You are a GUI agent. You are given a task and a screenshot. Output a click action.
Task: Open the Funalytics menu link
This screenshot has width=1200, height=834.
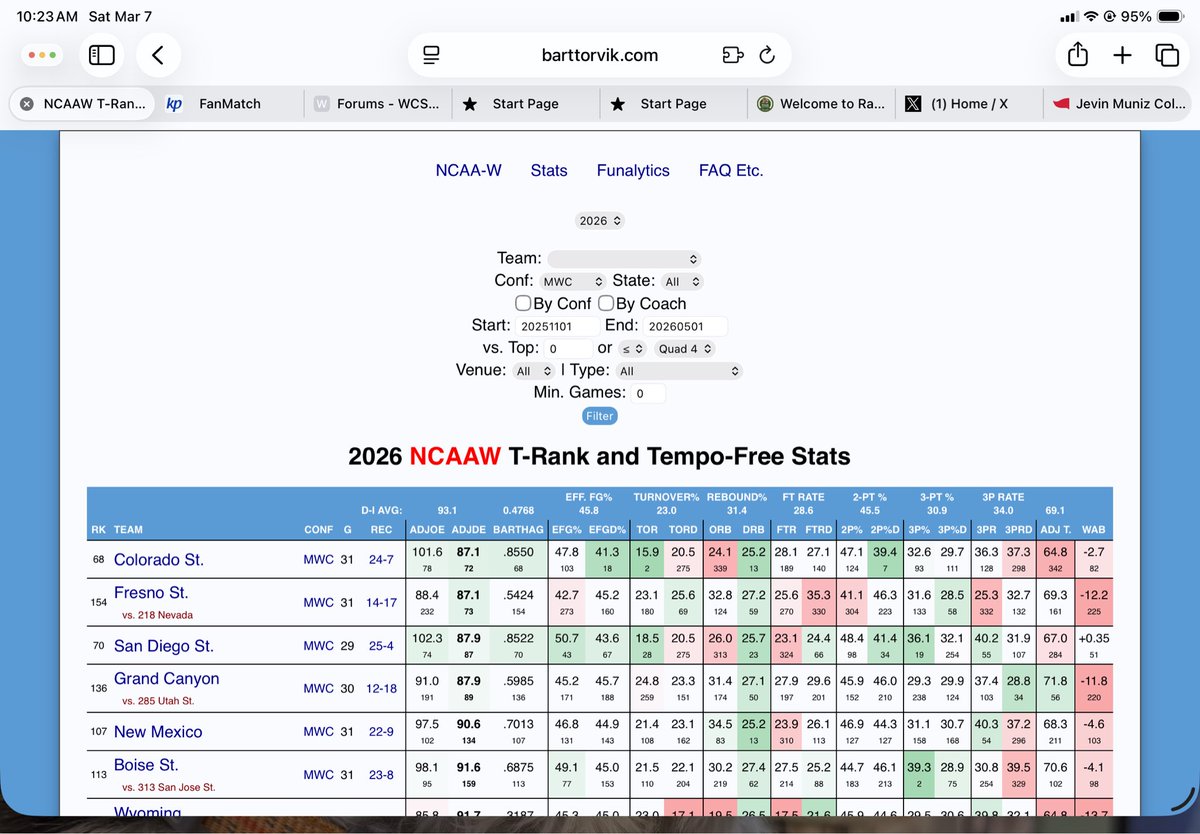coord(633,171)
